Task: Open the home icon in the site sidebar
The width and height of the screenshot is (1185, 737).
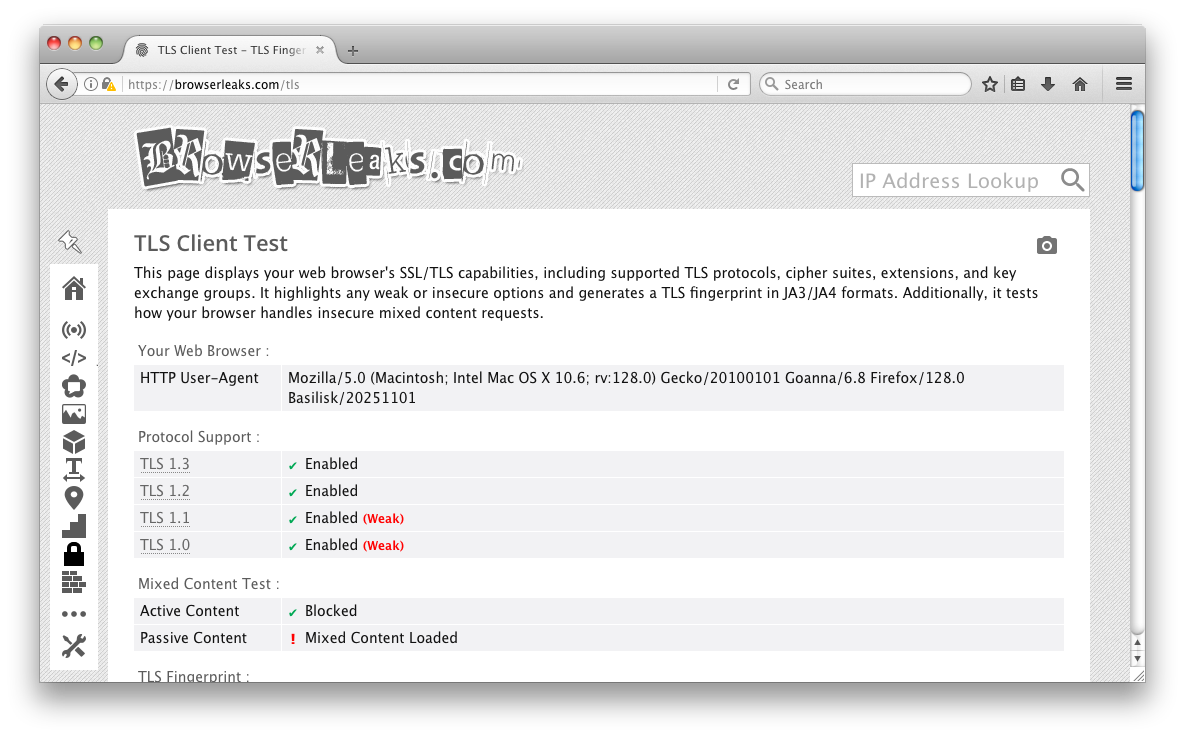Action: pyautogui.click(x=74, y=289)
